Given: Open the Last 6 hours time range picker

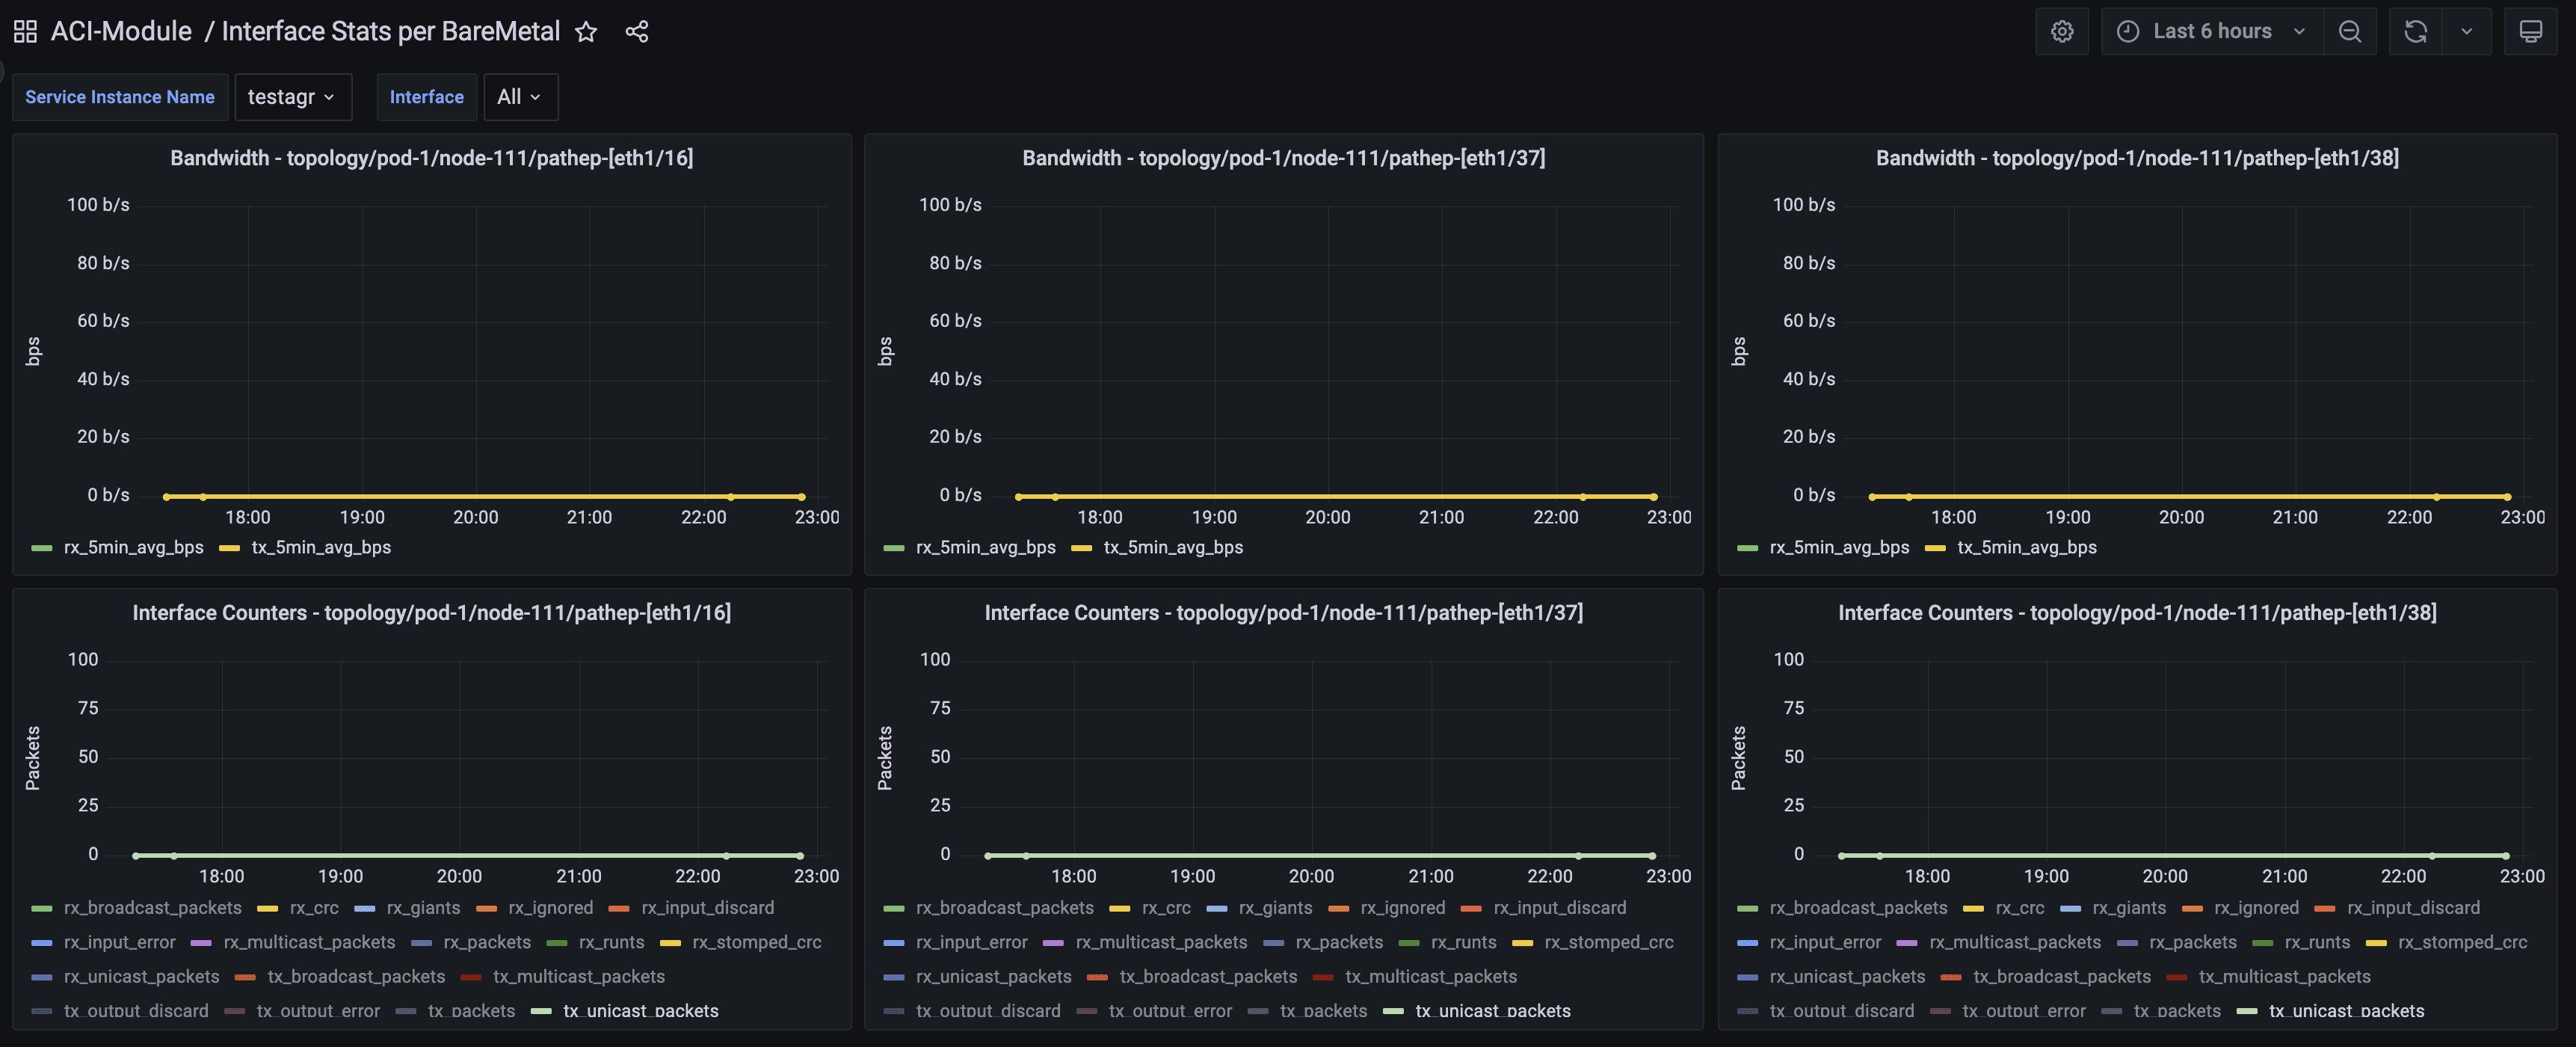Looking at the screenshot, I should click(x=2212, y=32).
